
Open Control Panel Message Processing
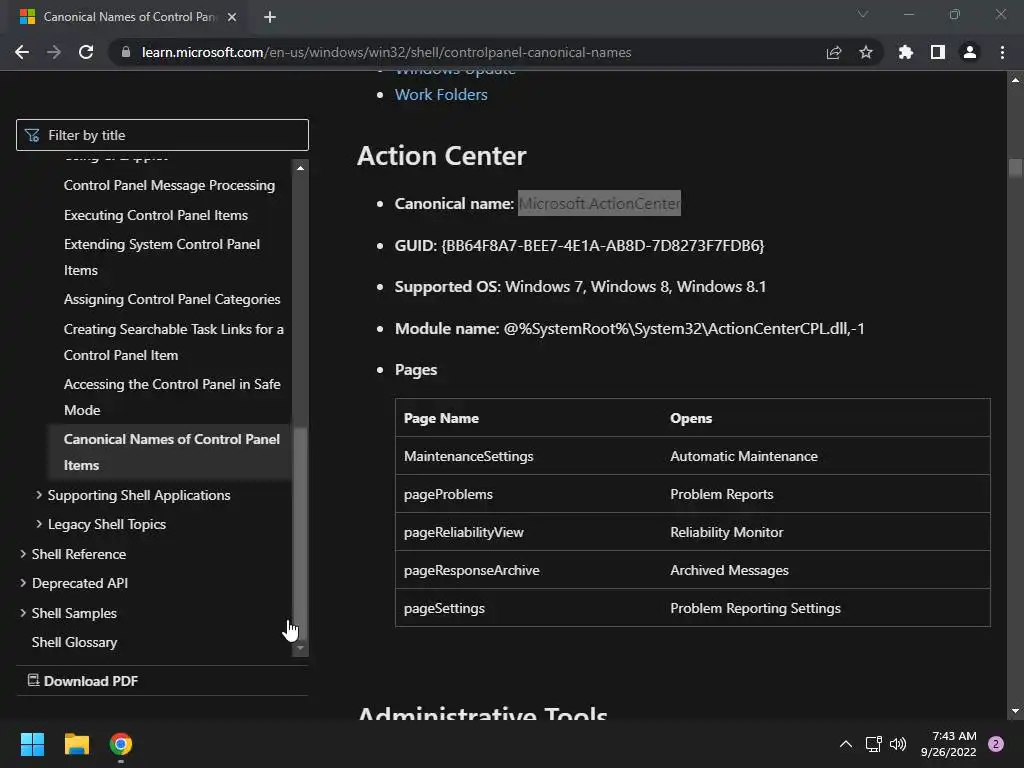(x=169, y=185)
